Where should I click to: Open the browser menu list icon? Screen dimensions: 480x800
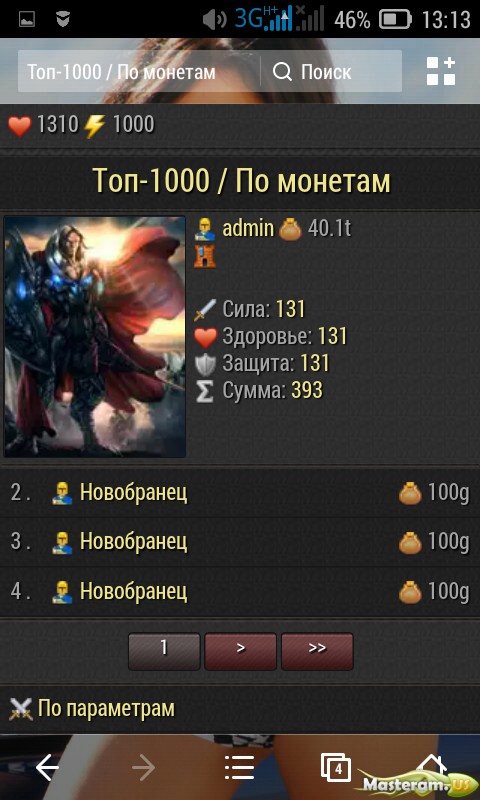click(x=240, y=767)
